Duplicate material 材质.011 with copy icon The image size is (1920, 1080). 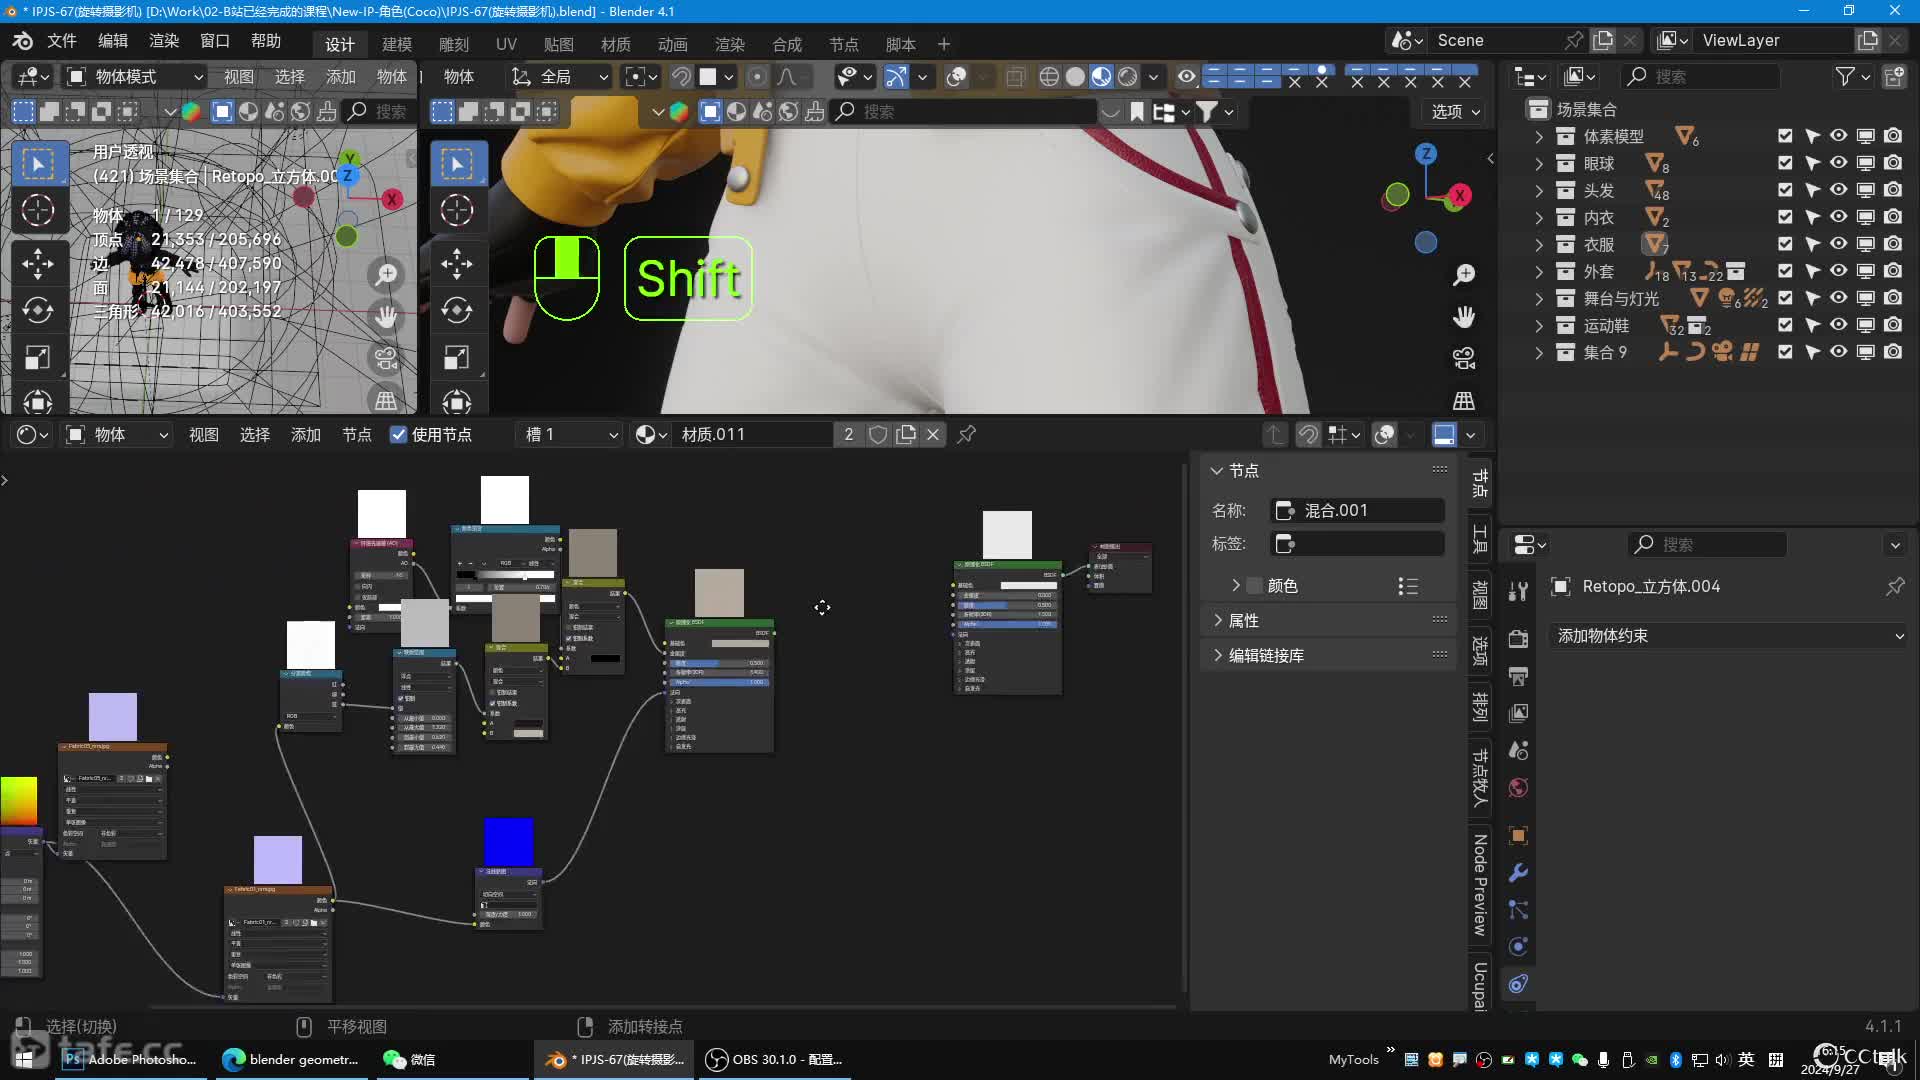pos(906,434)
